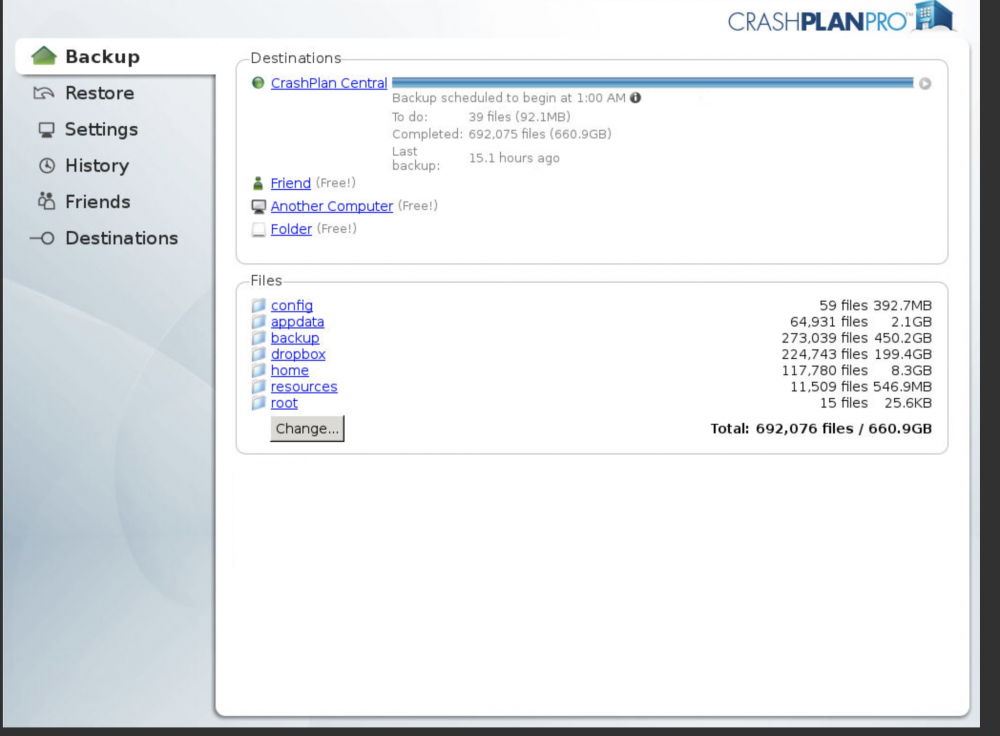1000x736 pixels.
Task: Select the 'Total: 692,076 files / 660.9GB' text
Action: tap(821, 429)
